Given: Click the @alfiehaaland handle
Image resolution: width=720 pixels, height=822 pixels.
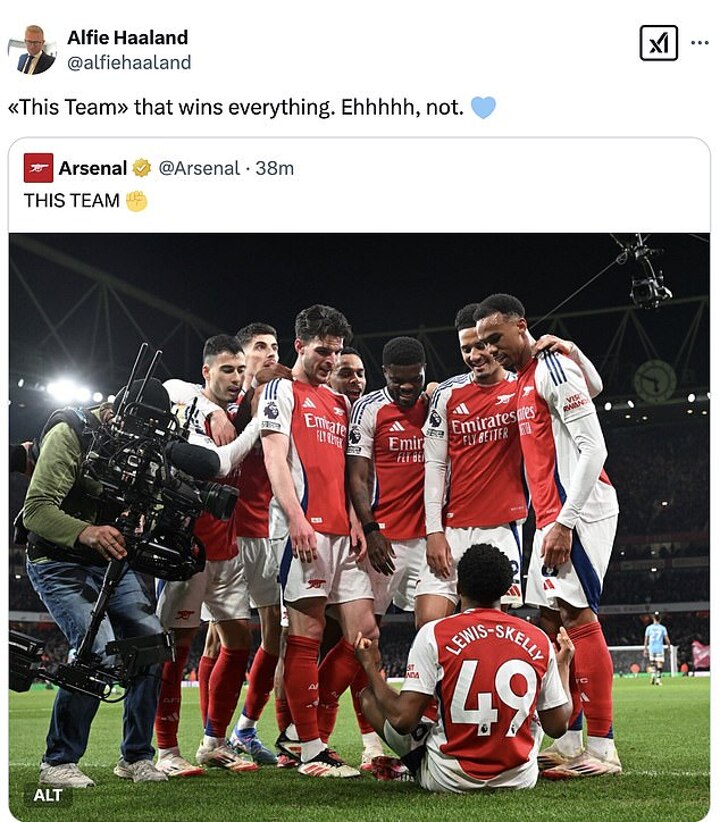Looking at the screenshot, I should pyautogui.click(x=129, y=62).
